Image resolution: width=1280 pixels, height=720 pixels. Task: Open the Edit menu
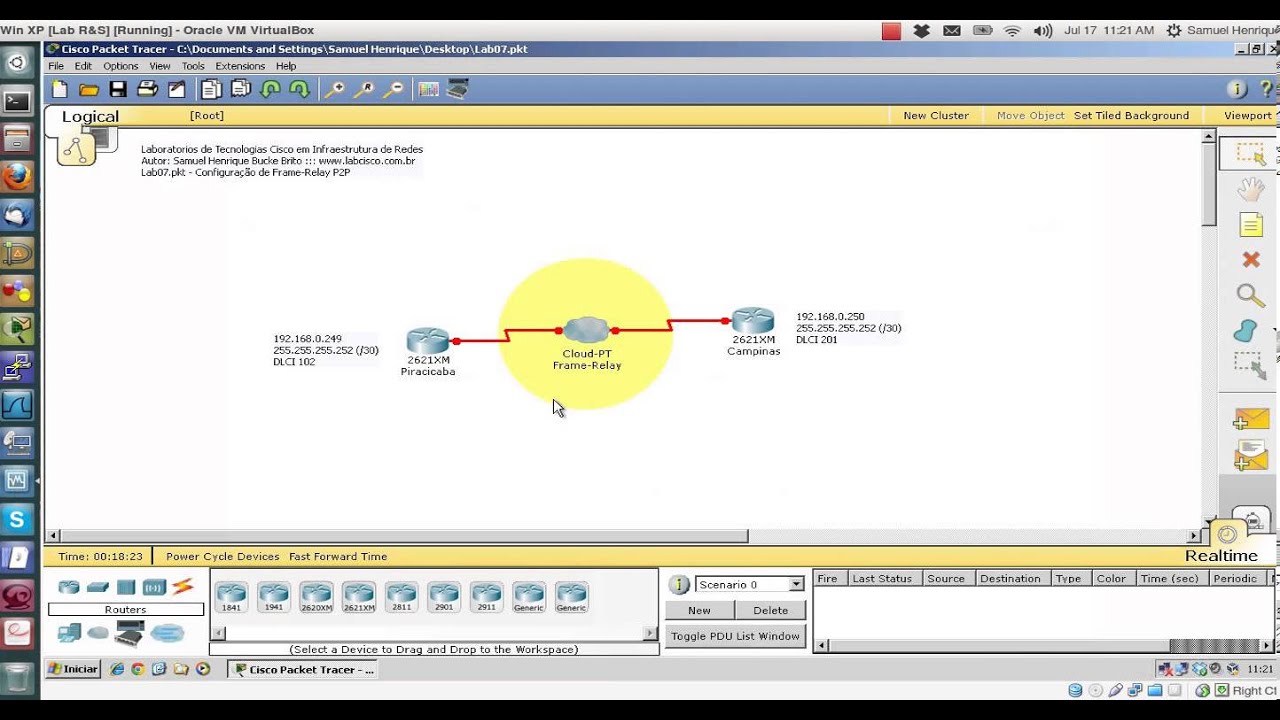(x=83, y=66)
